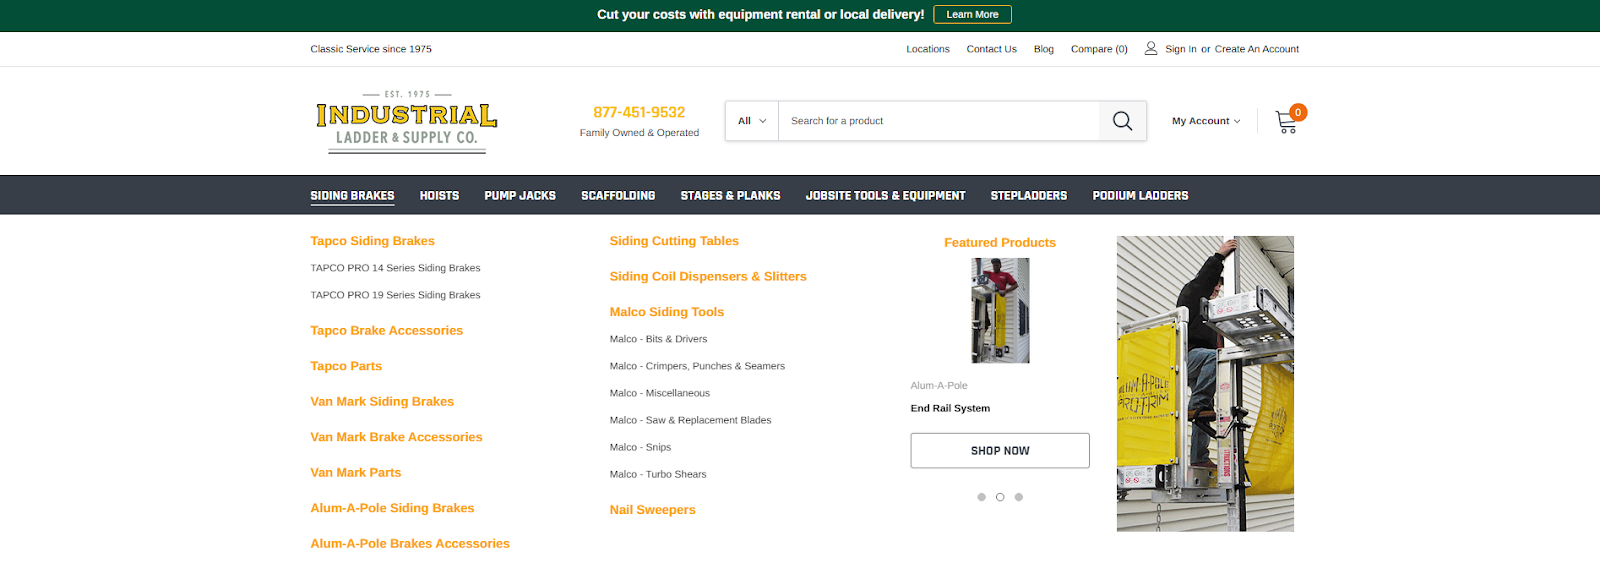
Task: Click inside the product search field
Action: click(x=938, y=121)
